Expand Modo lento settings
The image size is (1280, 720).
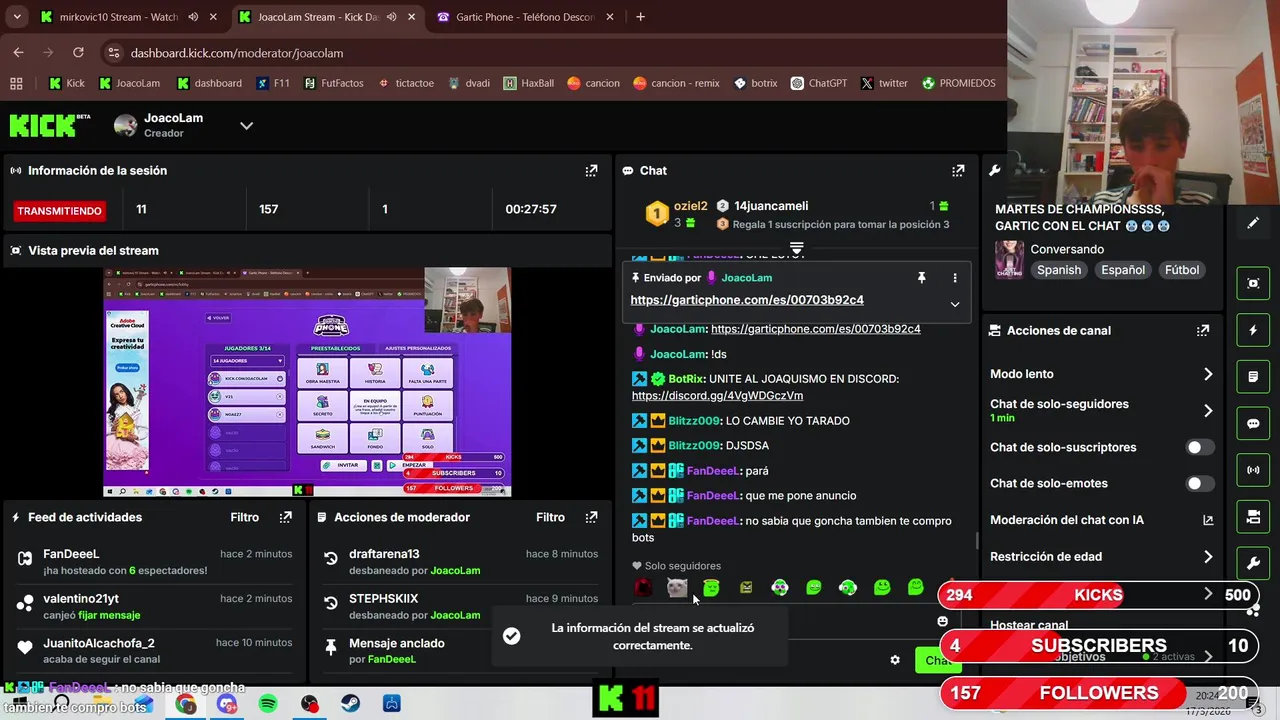(x=1208, y=374)
